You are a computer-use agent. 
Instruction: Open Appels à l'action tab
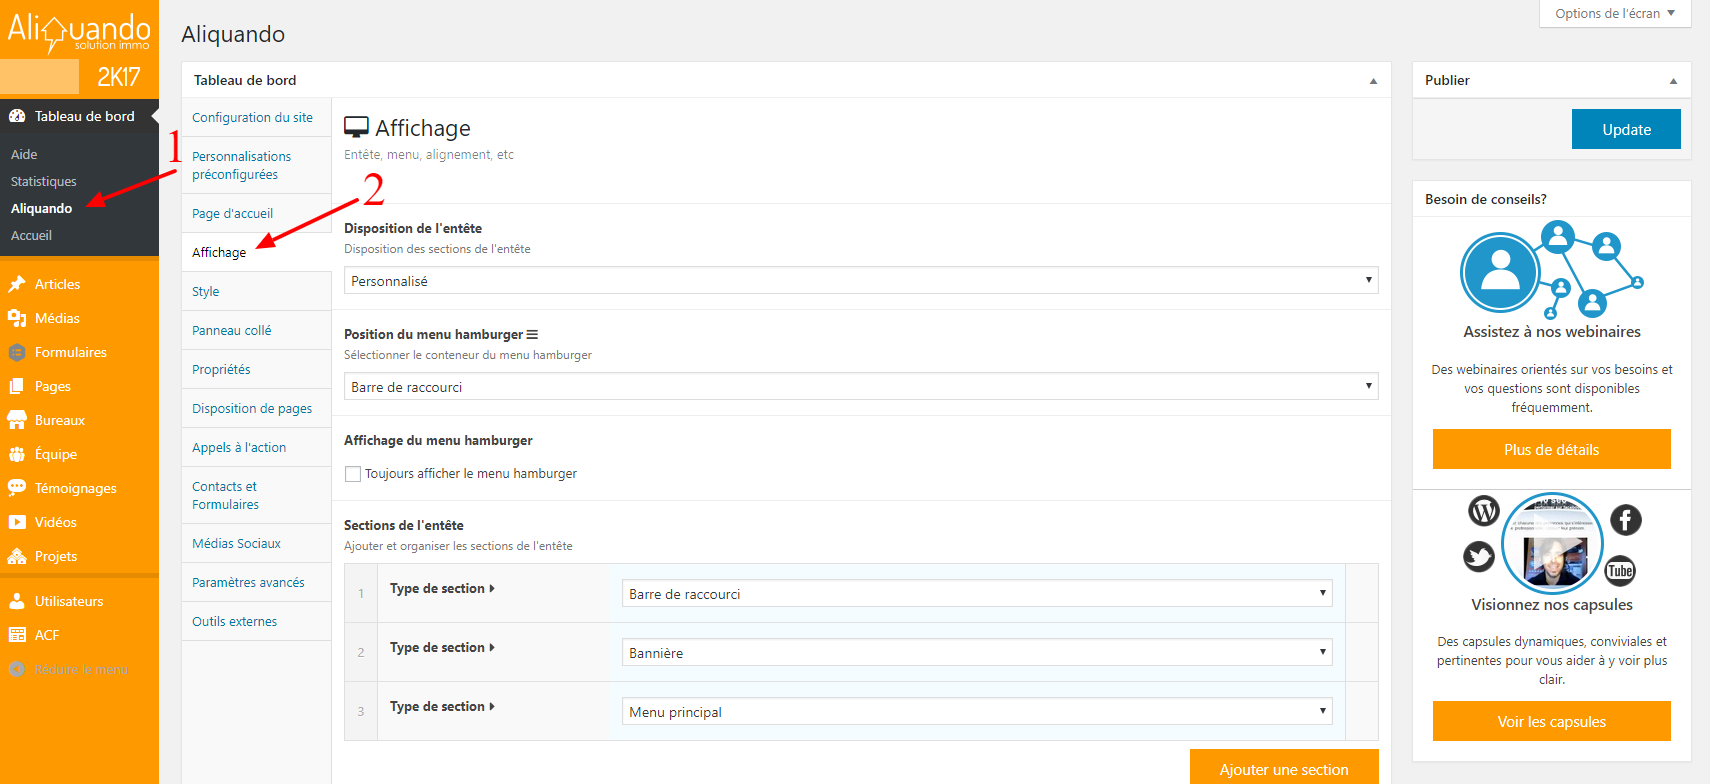click(256, 448)
